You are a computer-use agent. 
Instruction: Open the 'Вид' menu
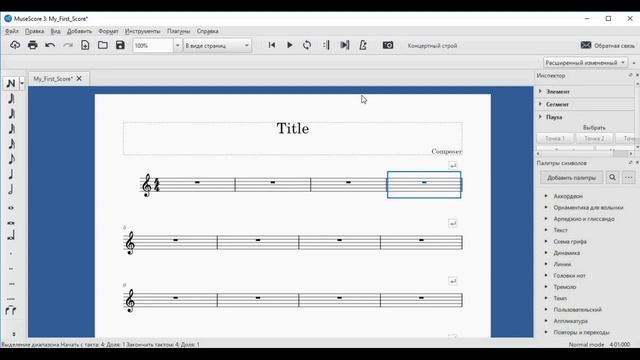click(56, 31)
